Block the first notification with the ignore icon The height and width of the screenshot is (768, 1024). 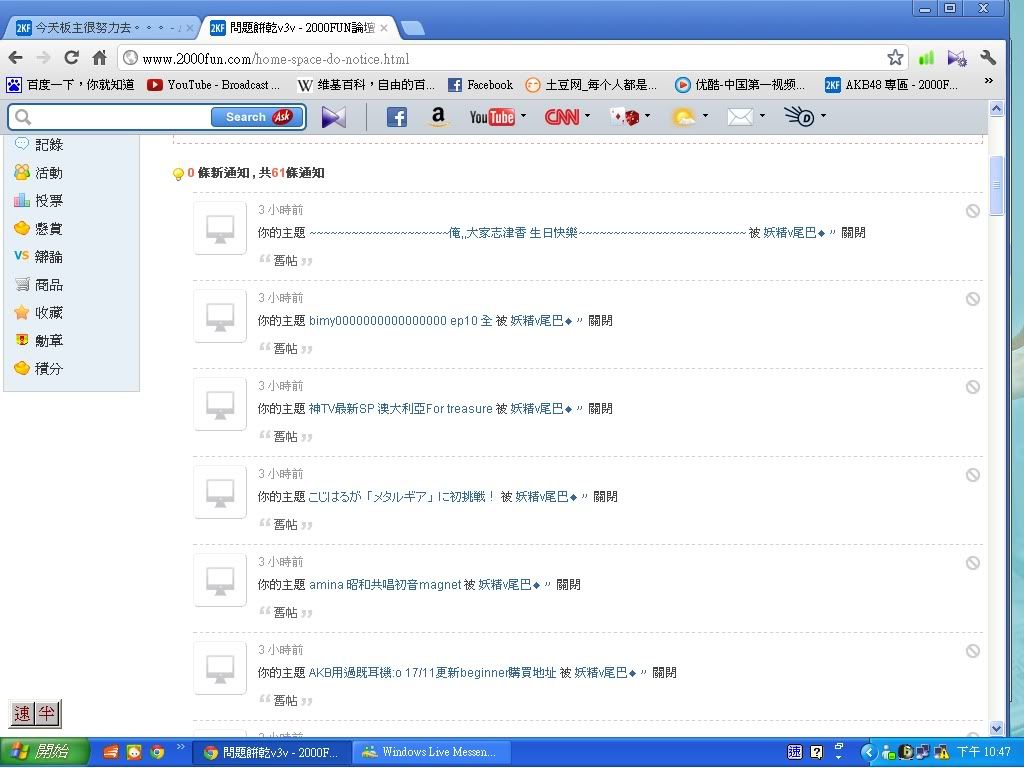(972, 211)
